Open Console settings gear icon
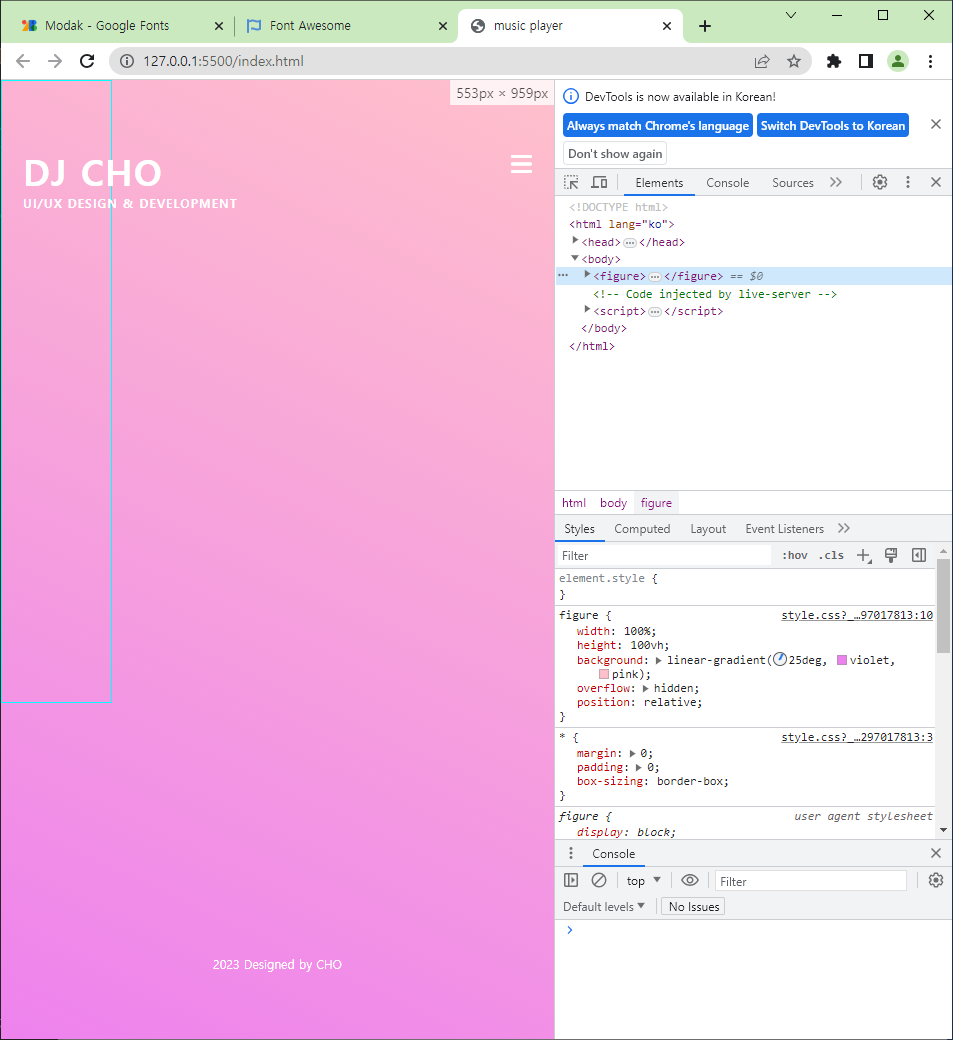Viewport: 953px width, 1040px height. (x=936, y=880)
